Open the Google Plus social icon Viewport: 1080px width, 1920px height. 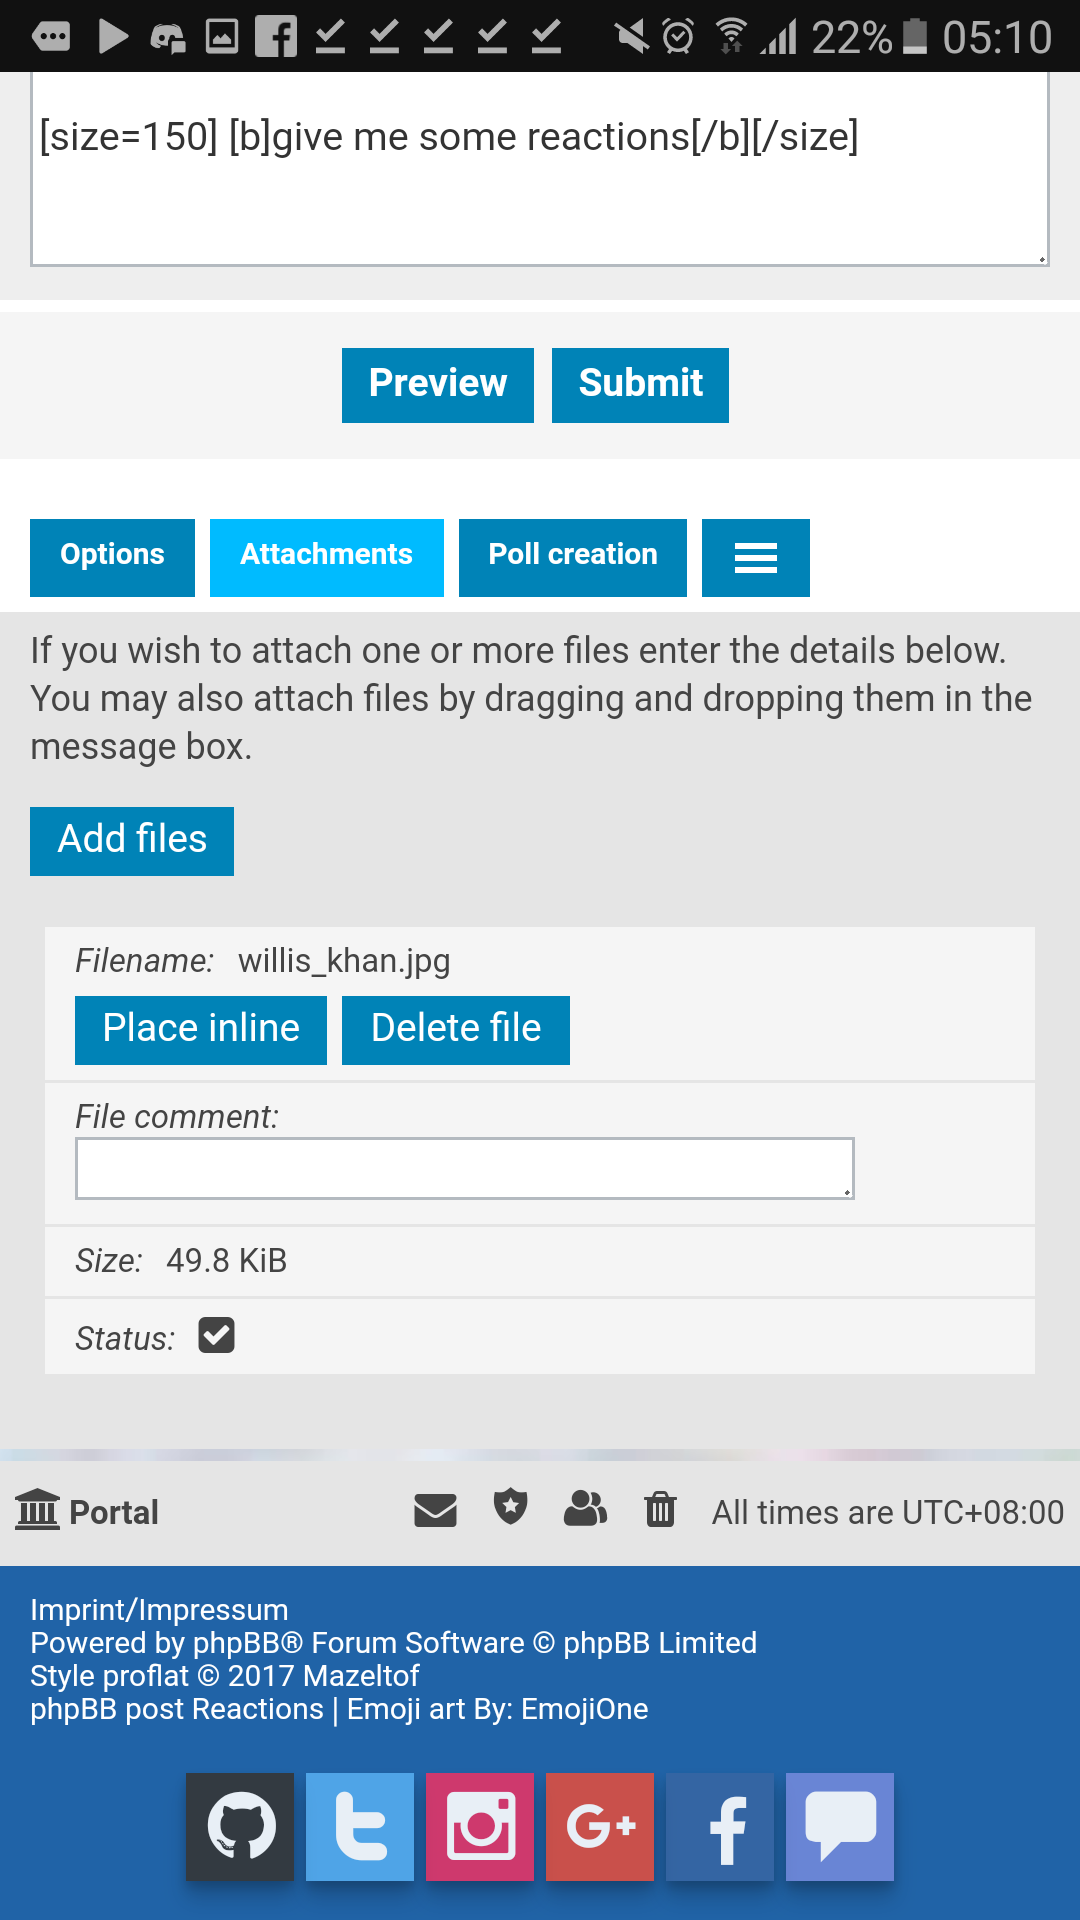click(x=600, y=1827)
